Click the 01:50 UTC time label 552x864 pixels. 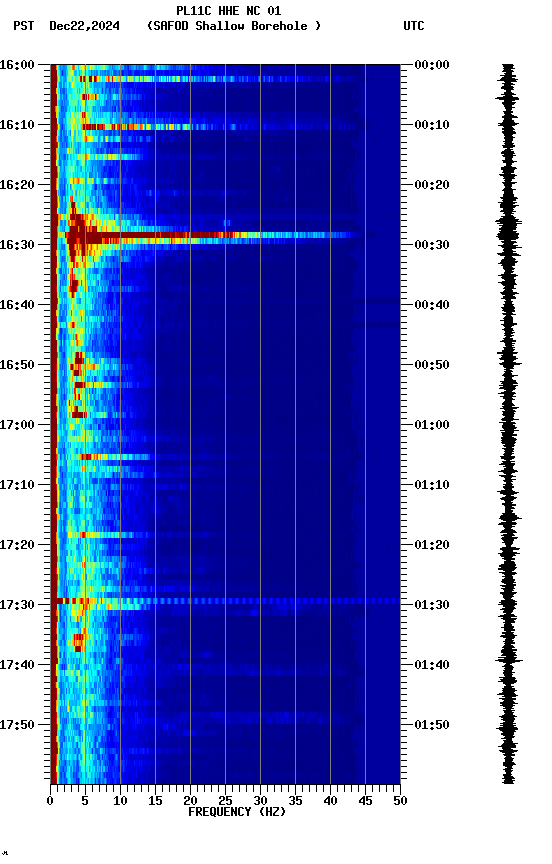(x=432, y=725)
